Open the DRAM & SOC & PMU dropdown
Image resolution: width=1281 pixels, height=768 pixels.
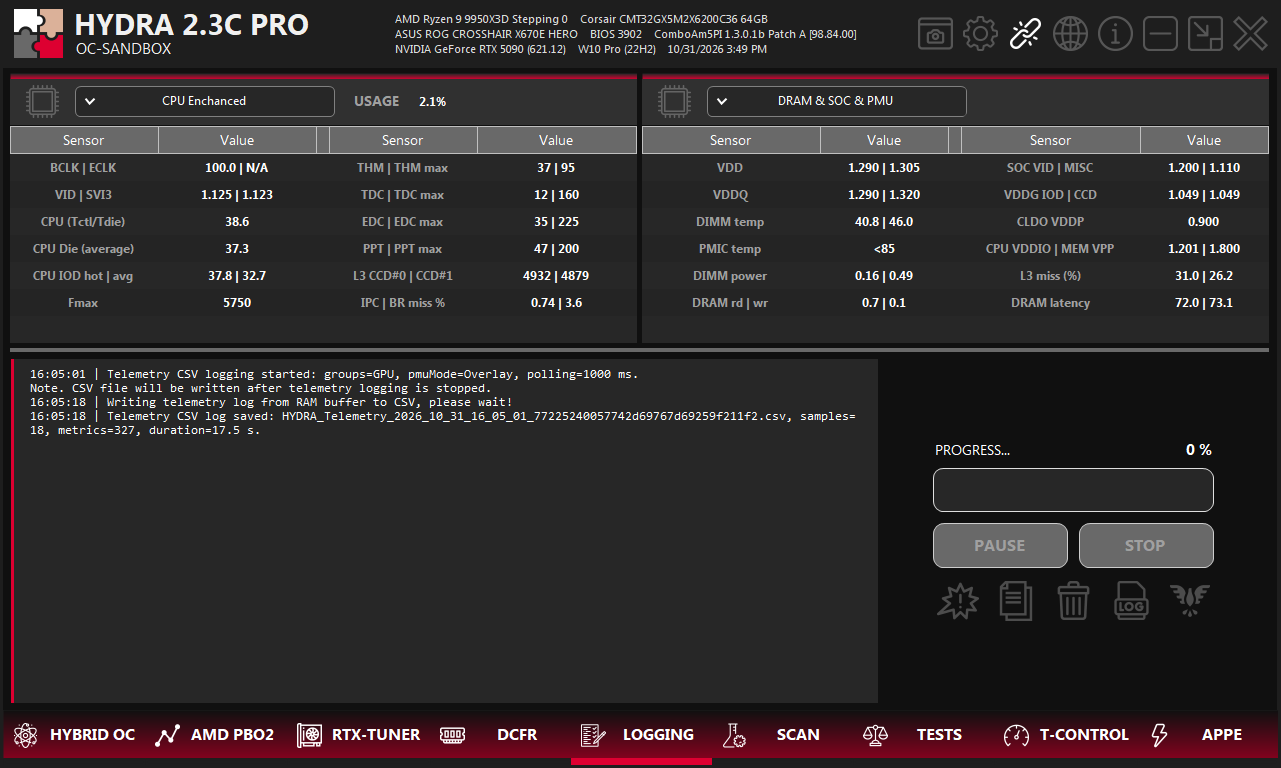[837, 101]
